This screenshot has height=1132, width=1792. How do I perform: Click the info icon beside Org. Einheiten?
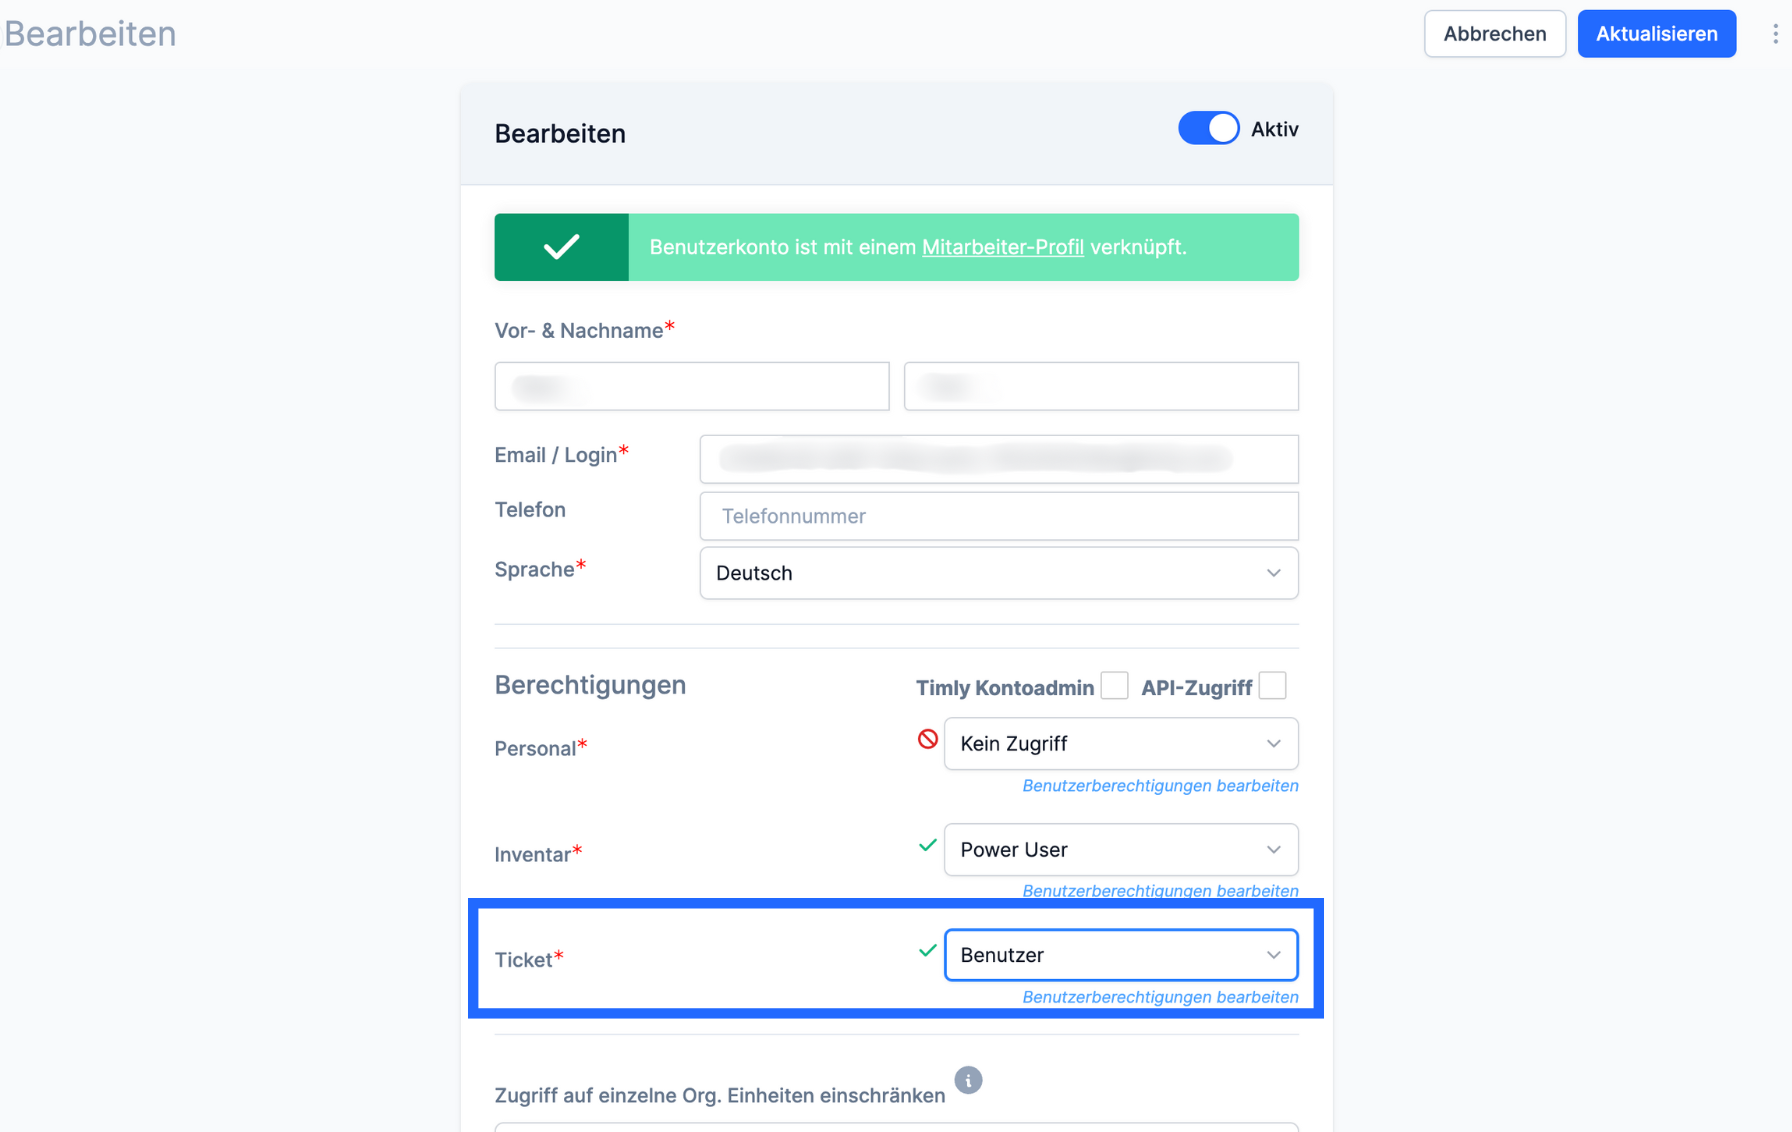(968, 1080)
